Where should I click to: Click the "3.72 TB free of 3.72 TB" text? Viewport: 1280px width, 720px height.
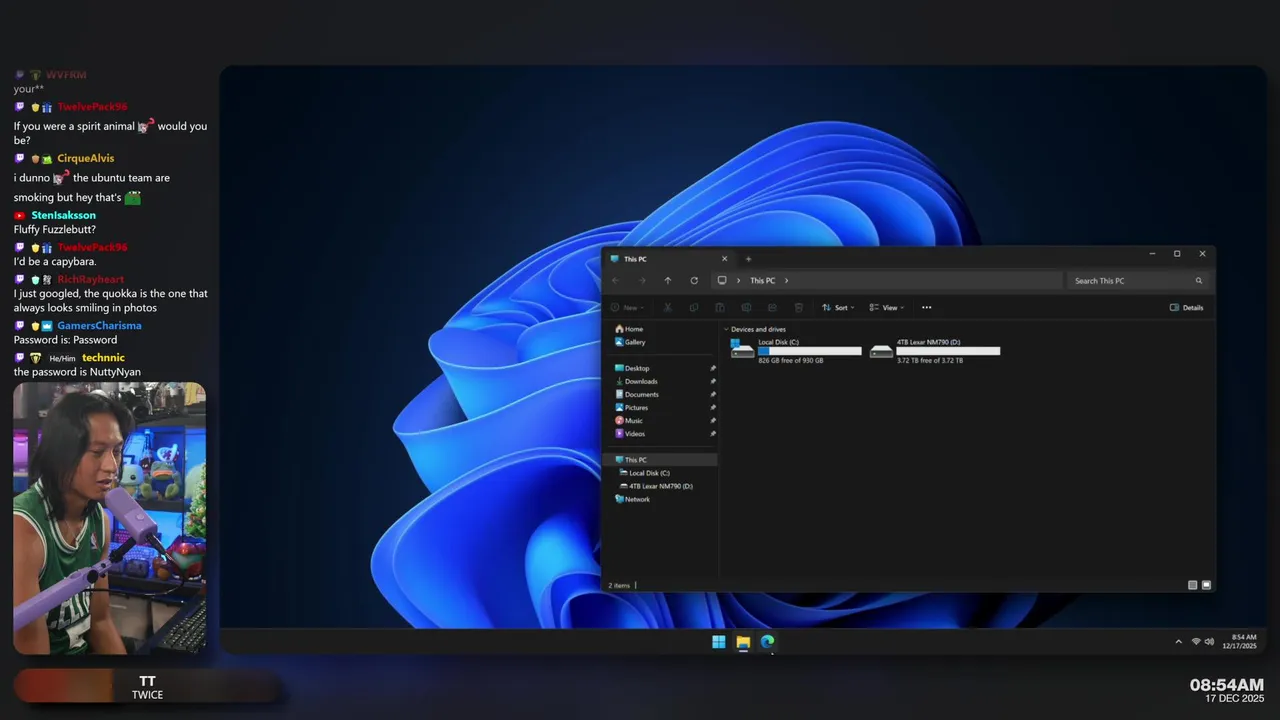930,360
